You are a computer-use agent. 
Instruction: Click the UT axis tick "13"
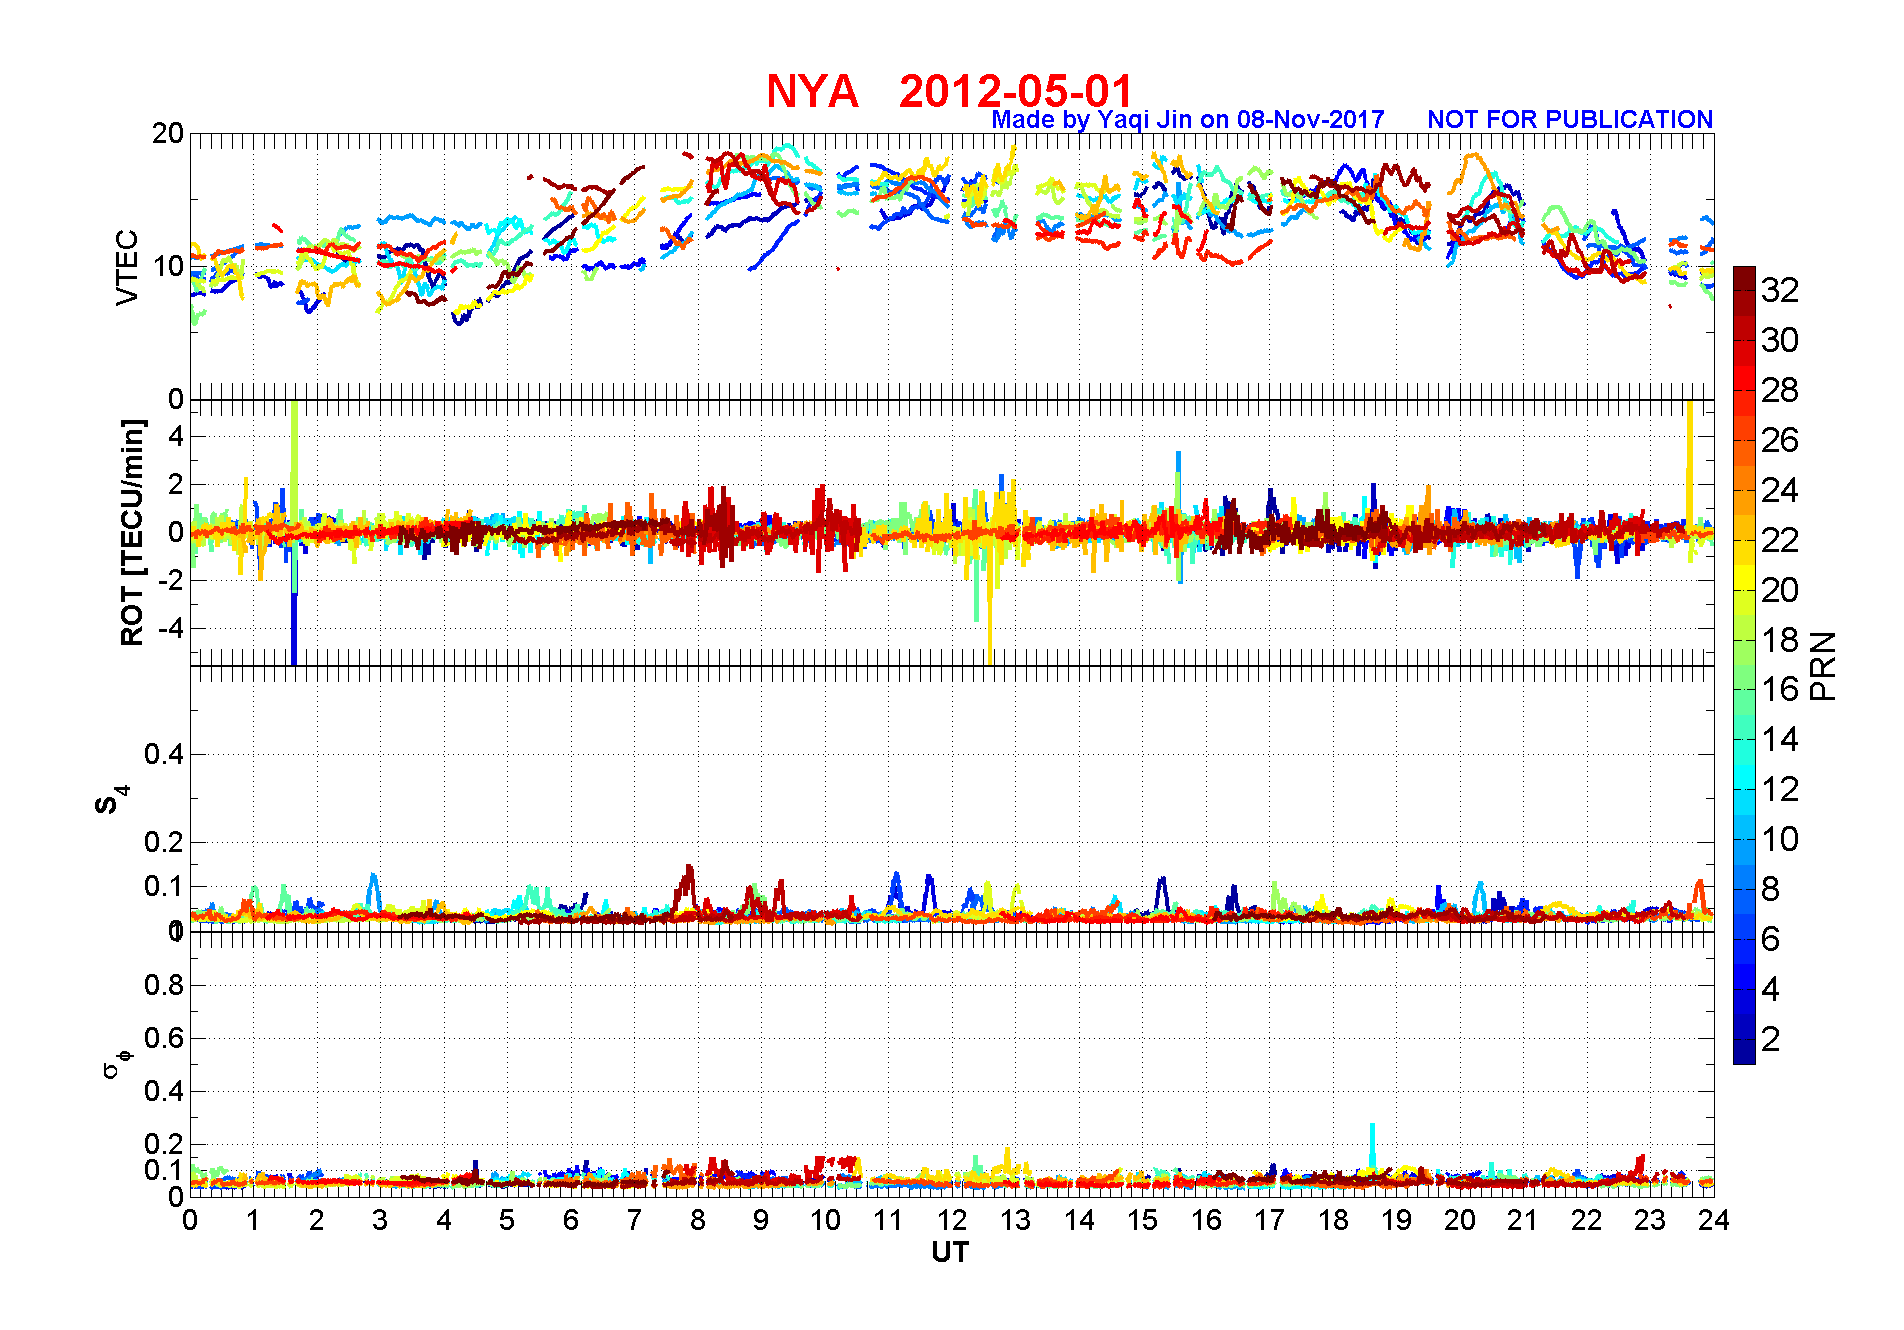click(x=1015, y=1220)
